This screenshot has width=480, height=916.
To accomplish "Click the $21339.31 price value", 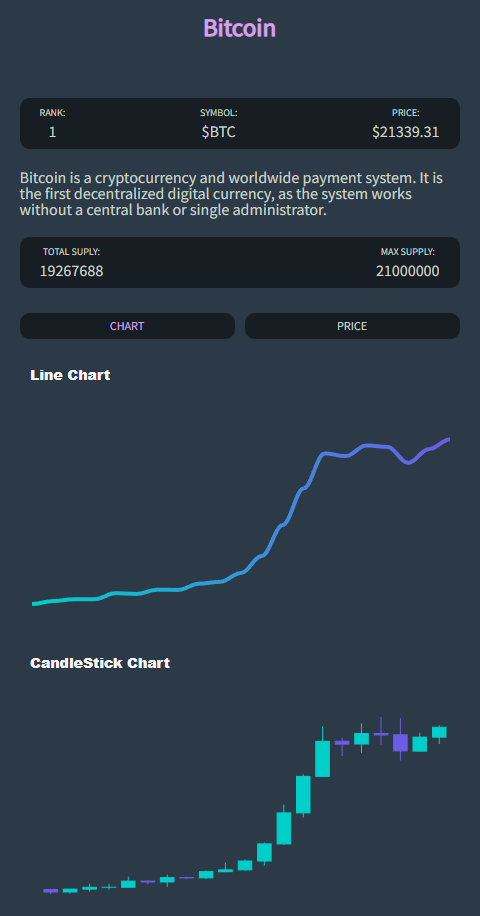I will [x=406, y=132].
